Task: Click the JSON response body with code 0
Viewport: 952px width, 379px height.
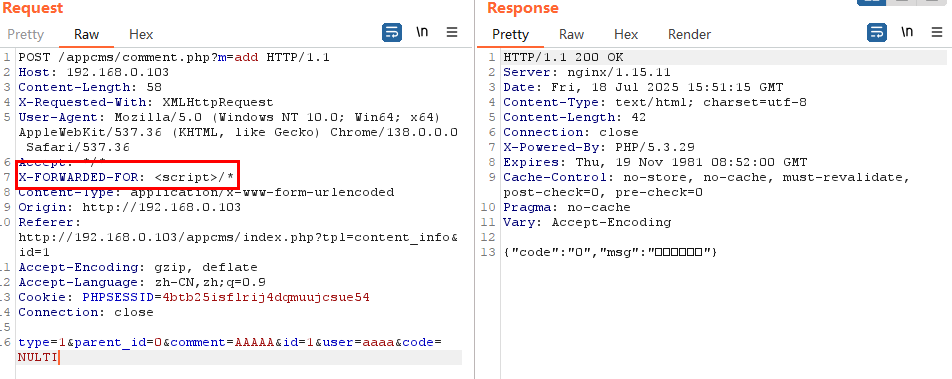Action: (x=611, y=252)
